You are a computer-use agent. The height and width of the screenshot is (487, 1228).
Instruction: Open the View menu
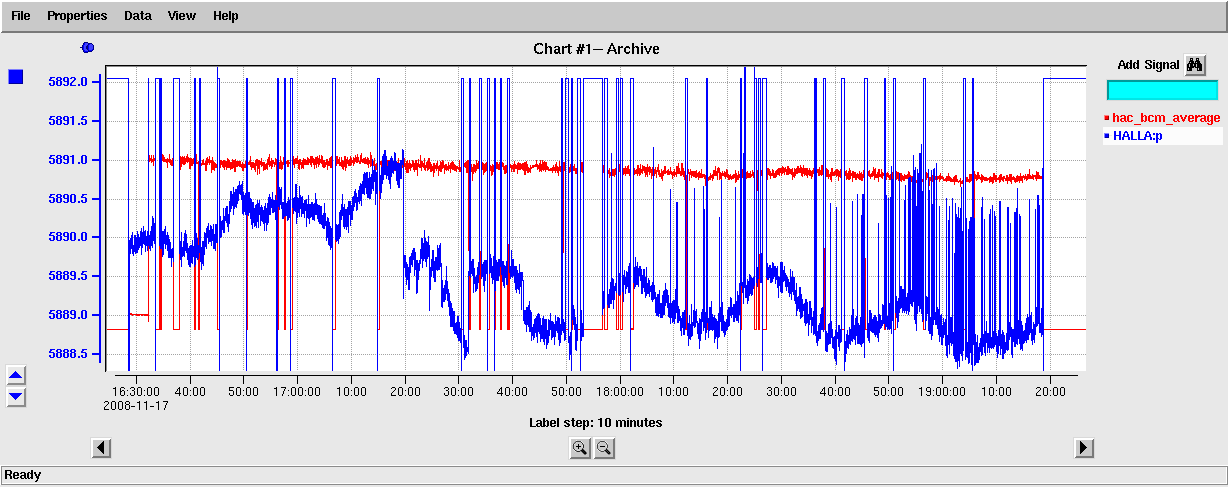[x=182, y=16]
